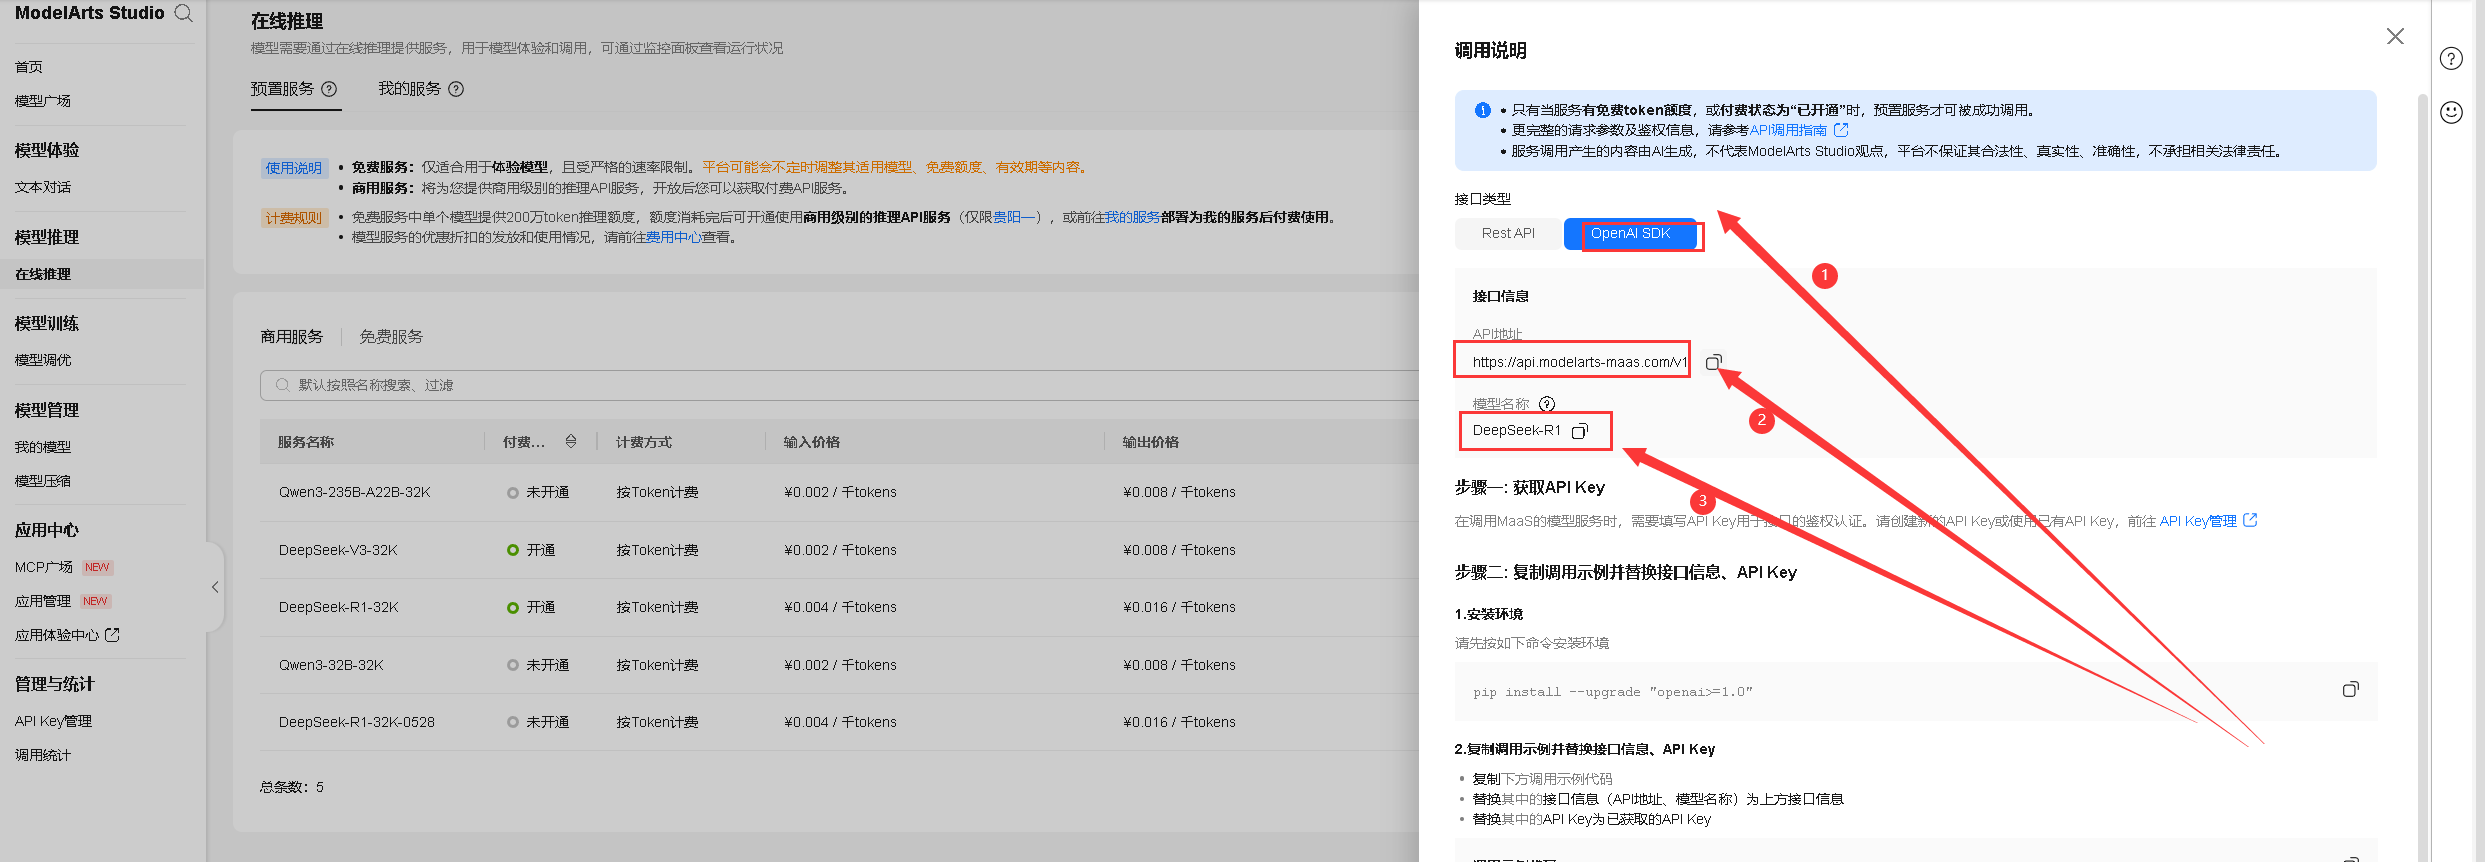The width and height of the screenshot is (2485, 862).
Task: Click the Qwen3-235B-A22B-32K service row
Action: pos(839,492)
